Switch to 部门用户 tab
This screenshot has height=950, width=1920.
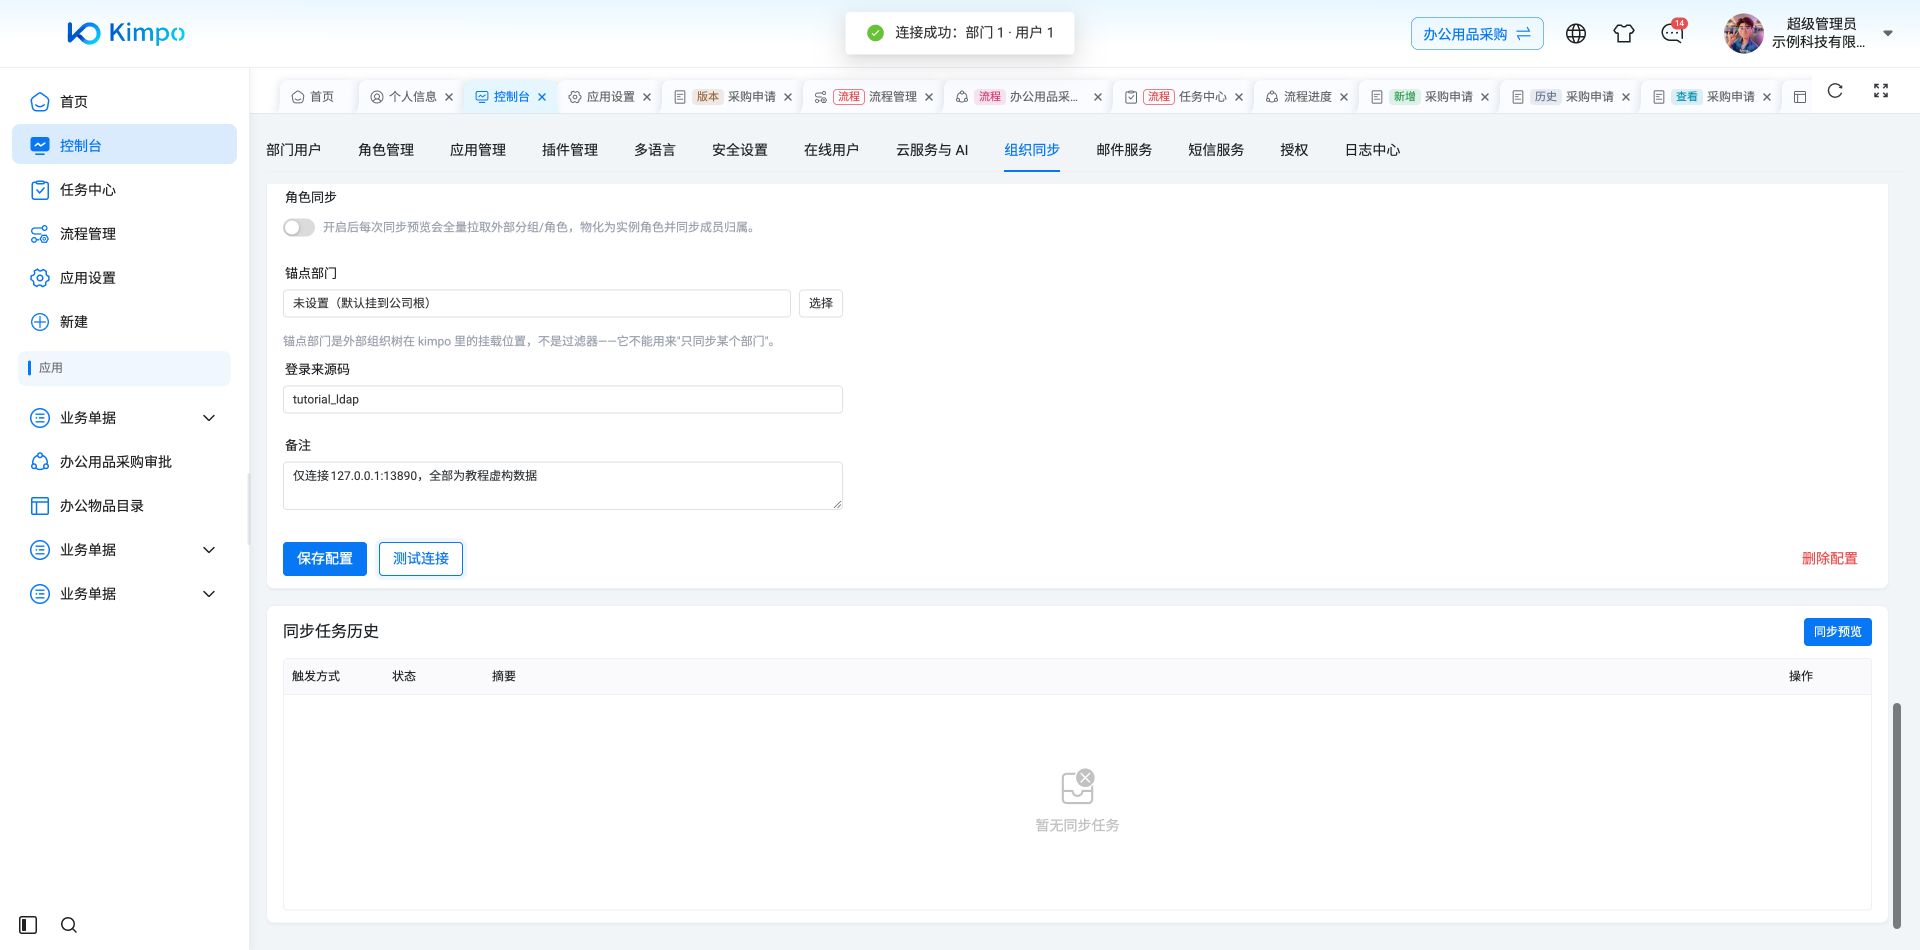pos(293,150)
